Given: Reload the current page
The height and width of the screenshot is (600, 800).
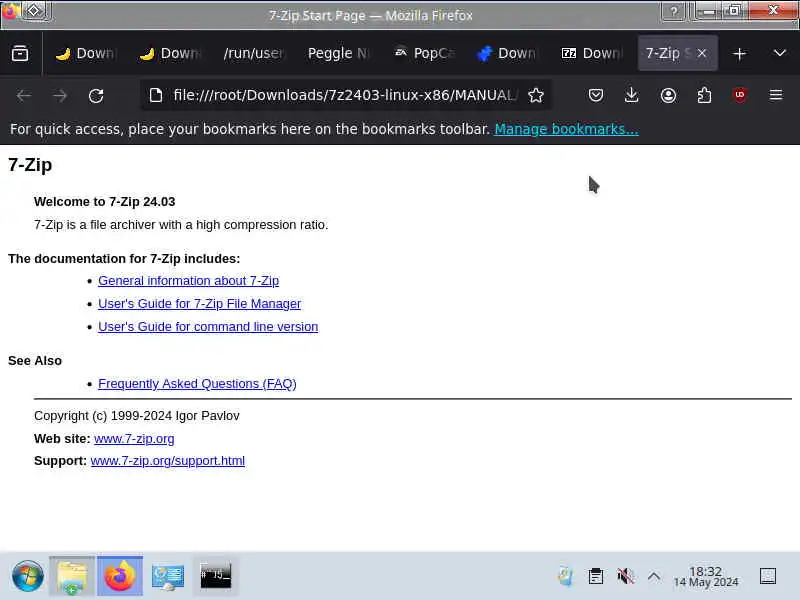Looking at the screenshot, I should tap(96, 95).
